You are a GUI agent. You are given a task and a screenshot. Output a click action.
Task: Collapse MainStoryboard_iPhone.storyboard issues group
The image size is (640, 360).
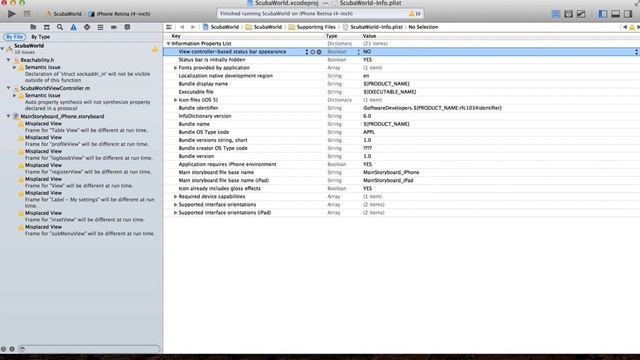pos(9,116)
